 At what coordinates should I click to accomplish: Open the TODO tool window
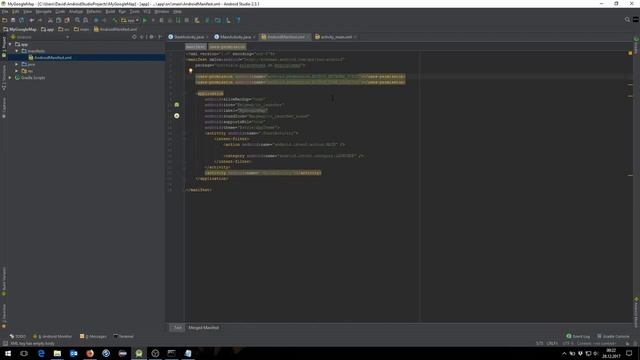tap(18, 336)
